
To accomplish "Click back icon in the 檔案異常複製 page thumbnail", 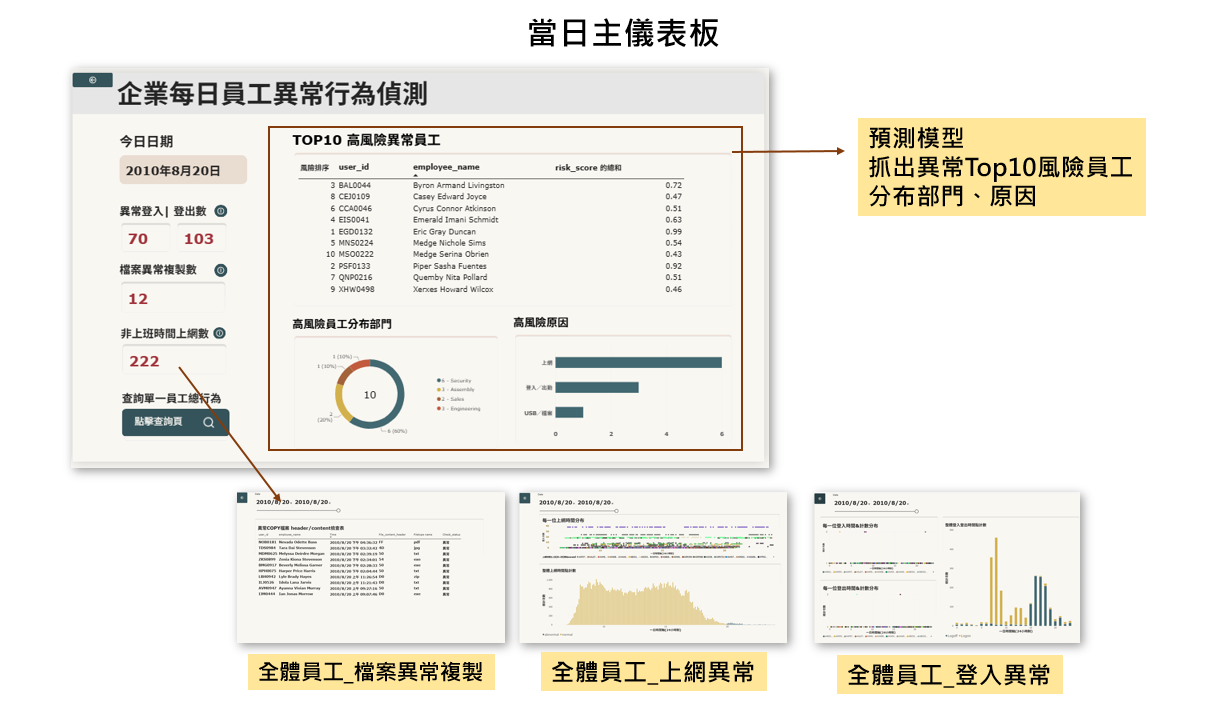I will point(242,497).
